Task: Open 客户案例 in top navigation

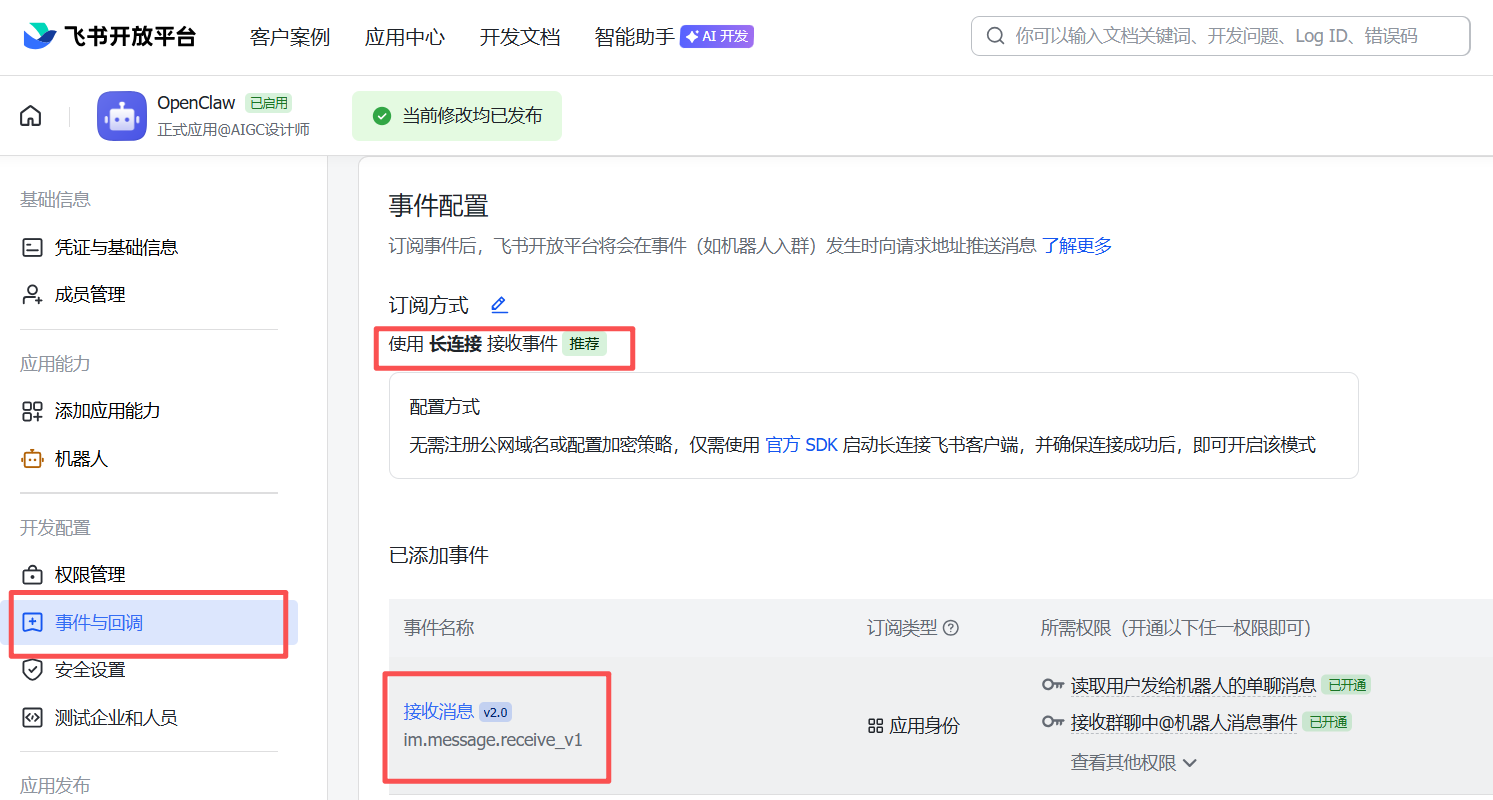Action: click(x=290, y=38)
